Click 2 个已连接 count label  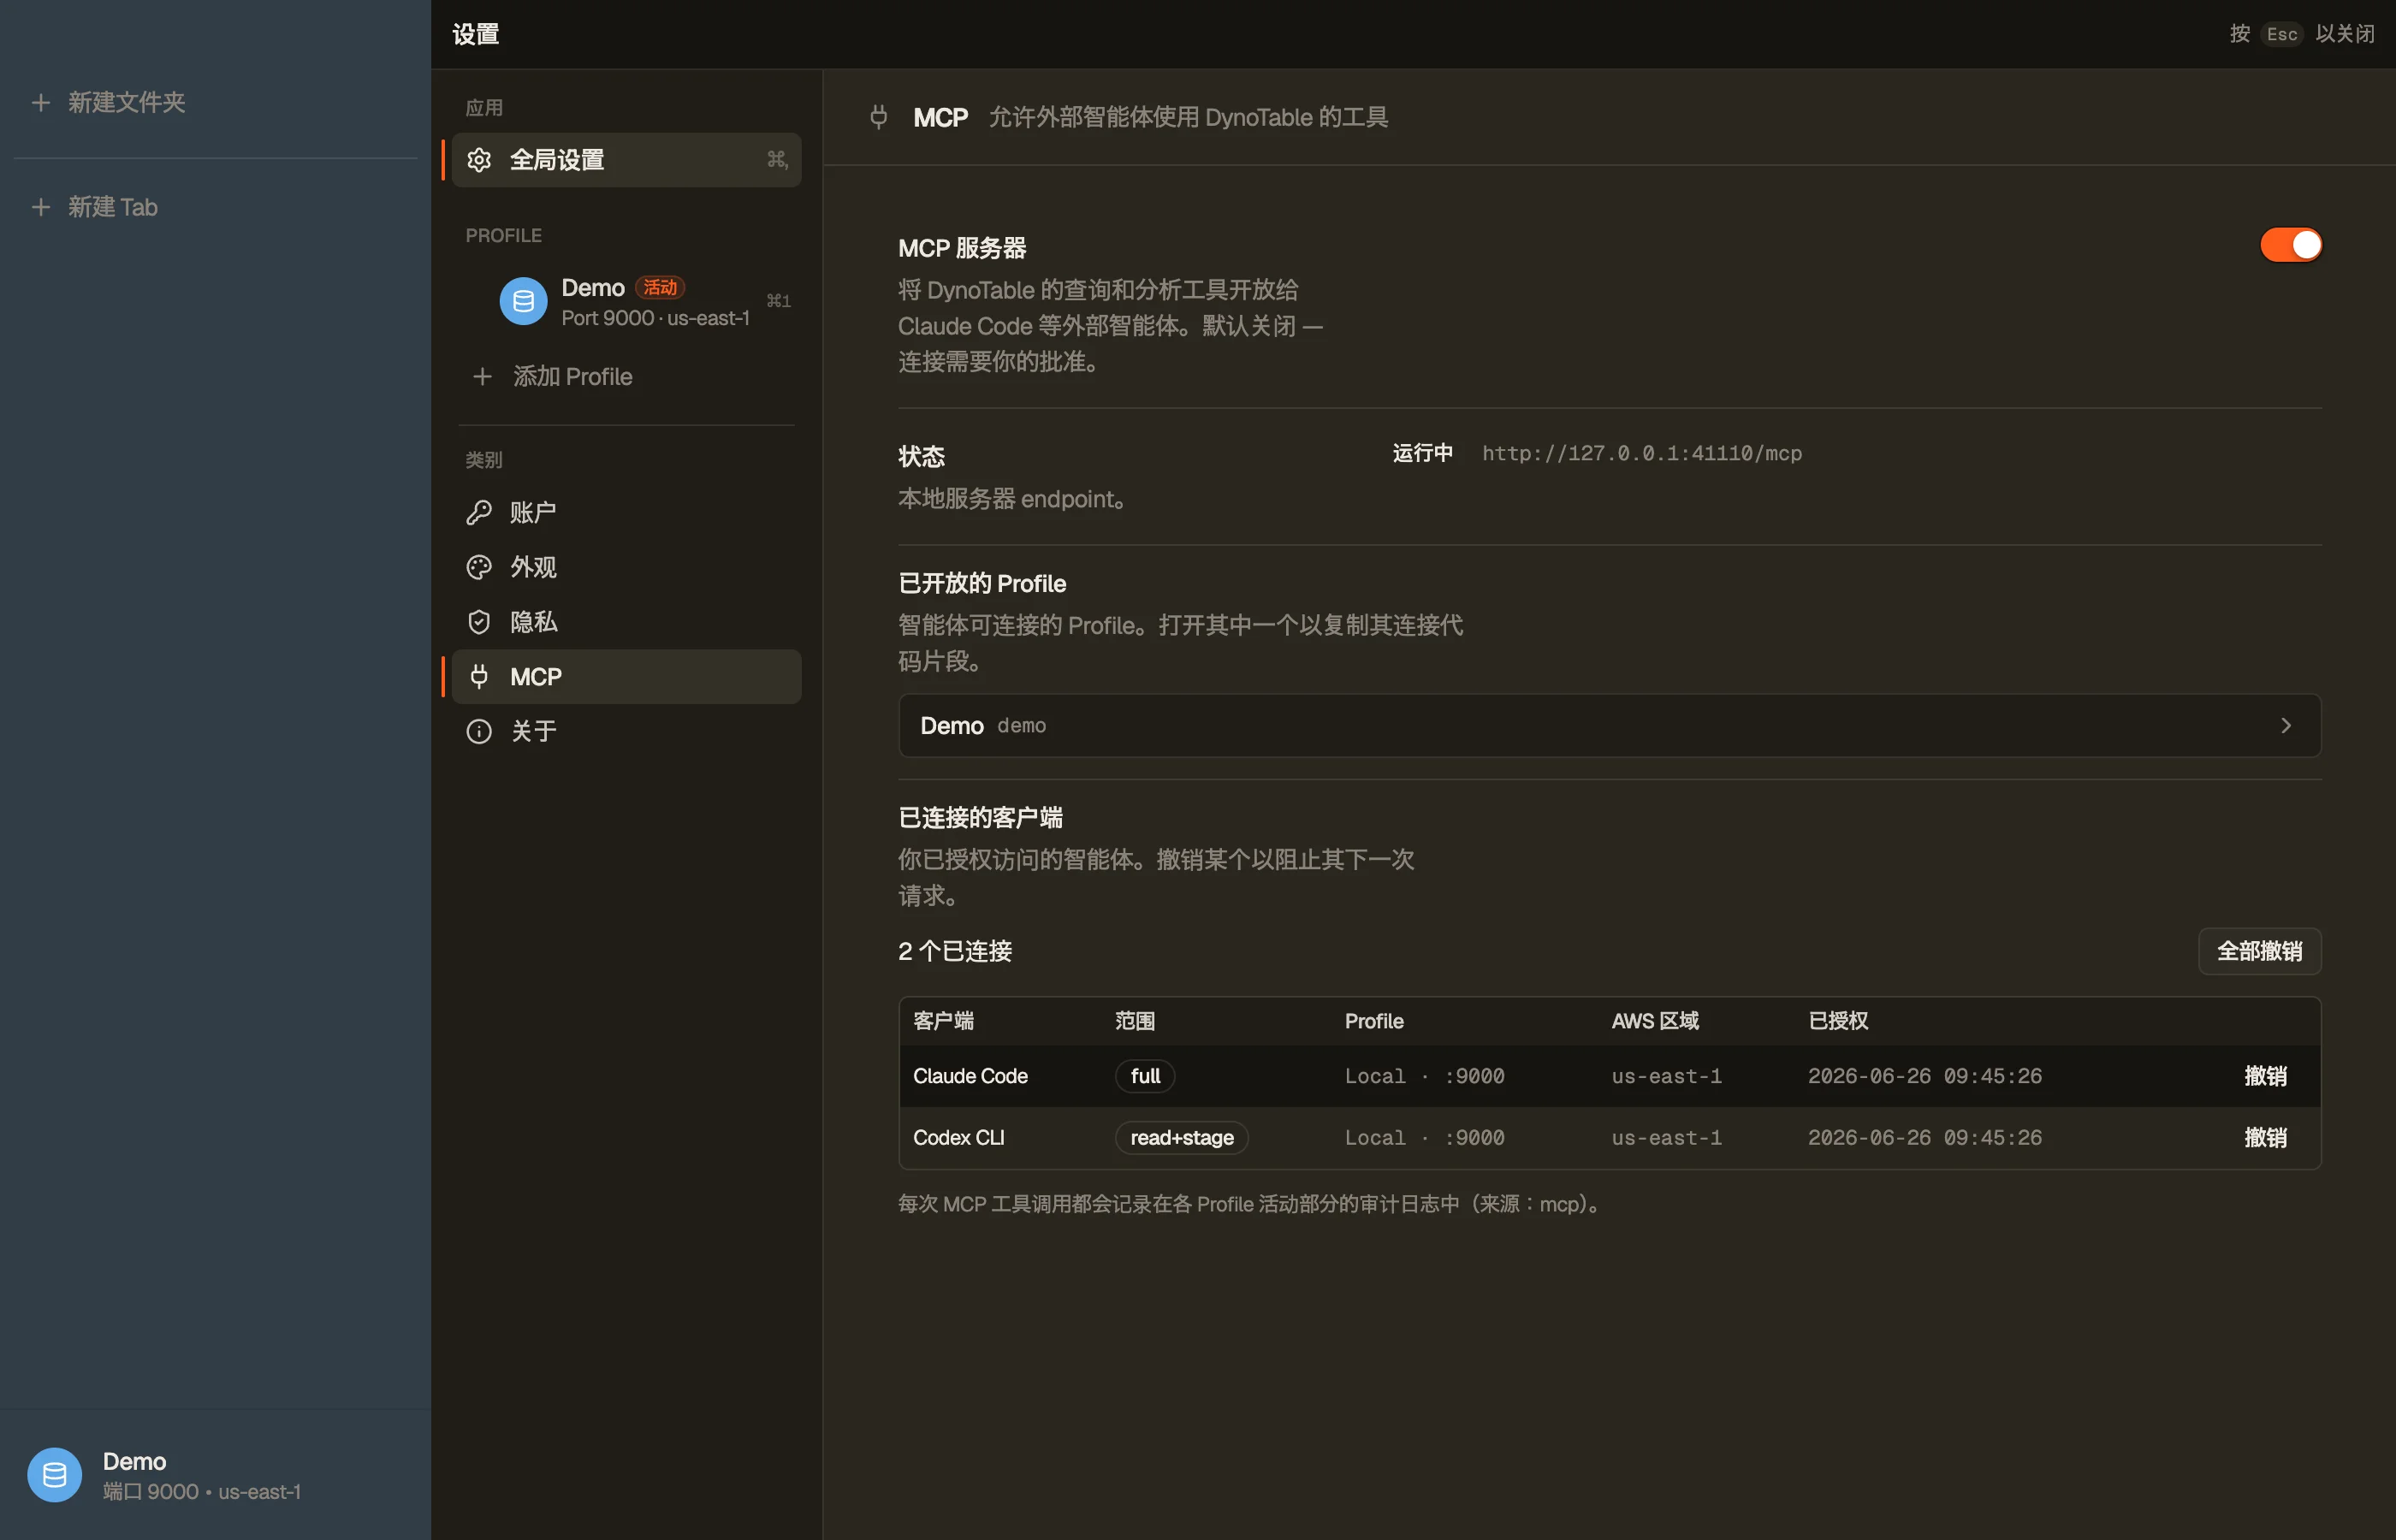click(955, 951)
